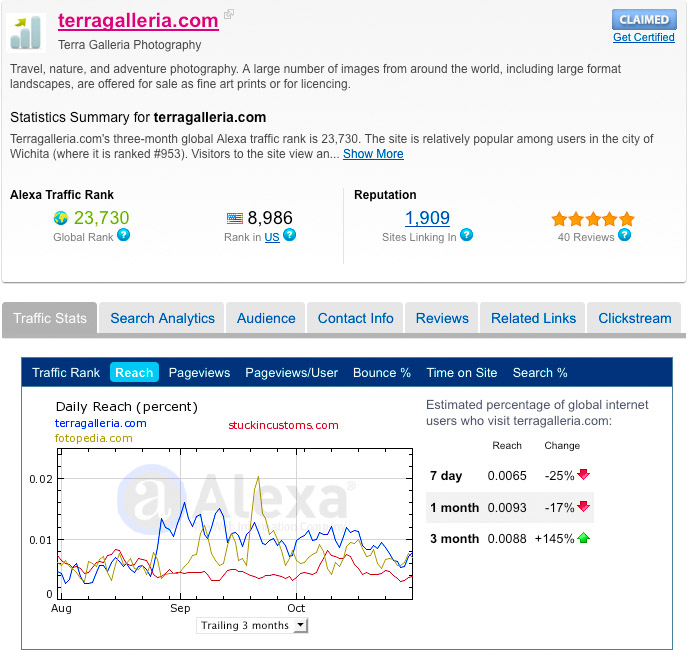The width and height of the screenshot is (689, 650).
Task: Open the Related Links tab
Action: pyautogui.click(x=533, y=318)
